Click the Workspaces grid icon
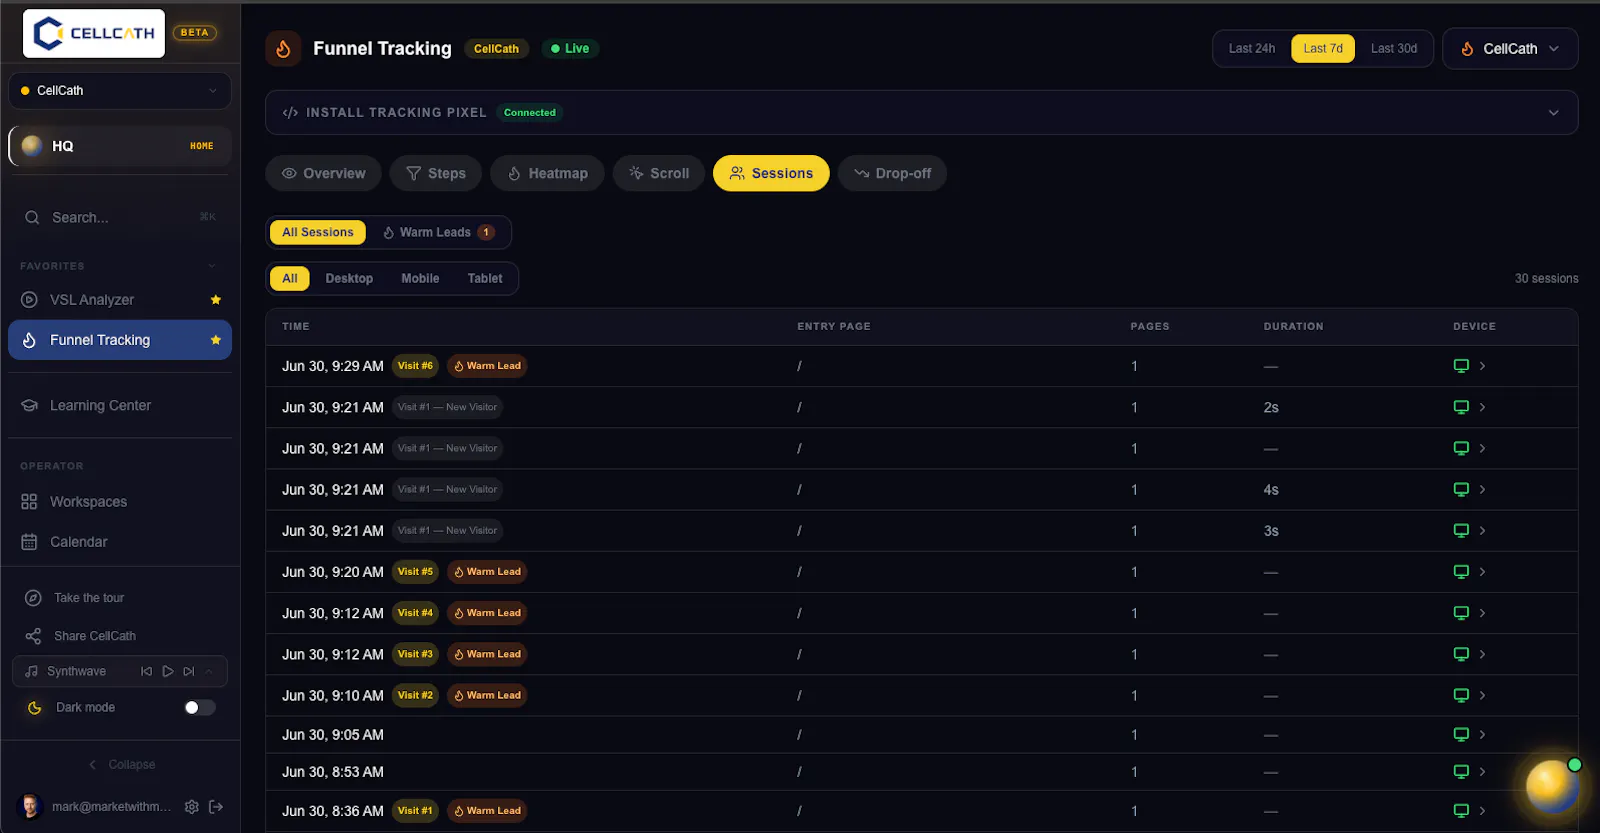This screenshot has height=833, width=1600. pos(29,502)
